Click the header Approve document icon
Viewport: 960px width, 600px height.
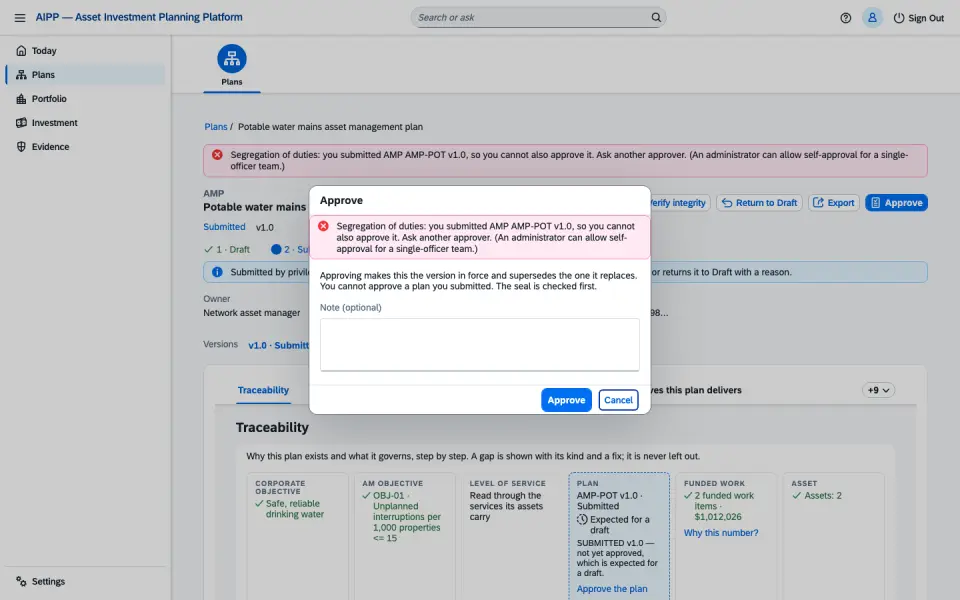coord(876,203)
